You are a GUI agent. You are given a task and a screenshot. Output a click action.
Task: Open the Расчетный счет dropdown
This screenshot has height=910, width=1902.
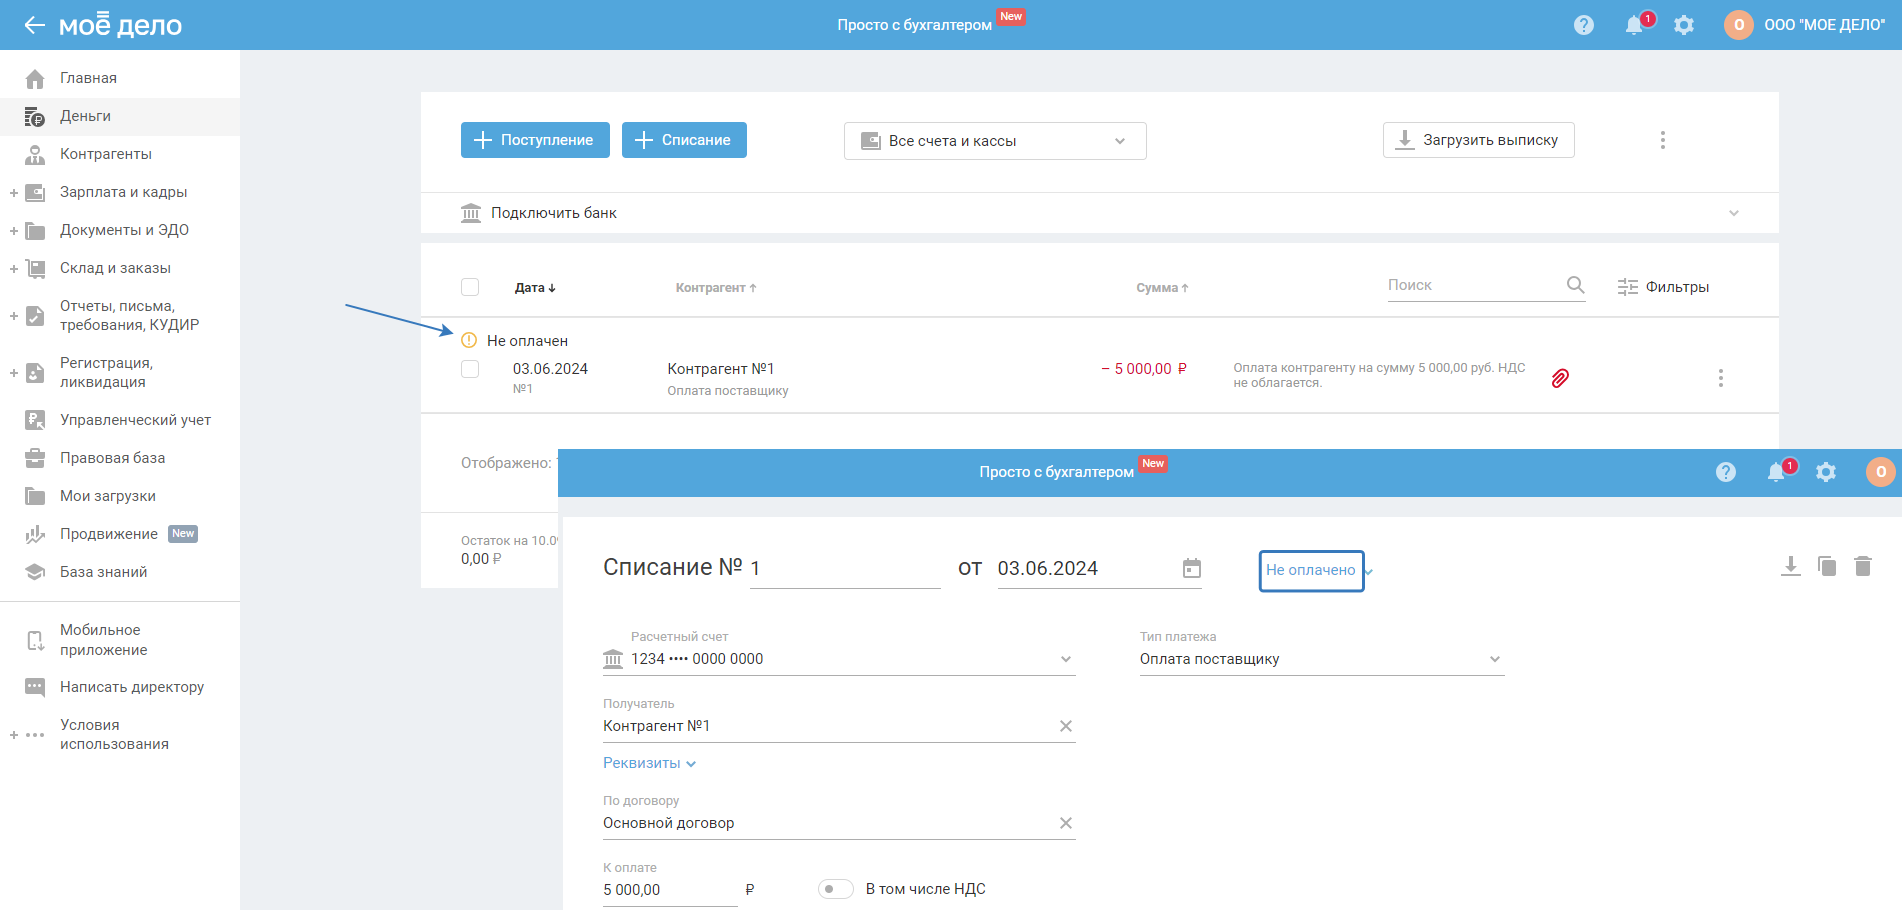[x=839, y=659]
